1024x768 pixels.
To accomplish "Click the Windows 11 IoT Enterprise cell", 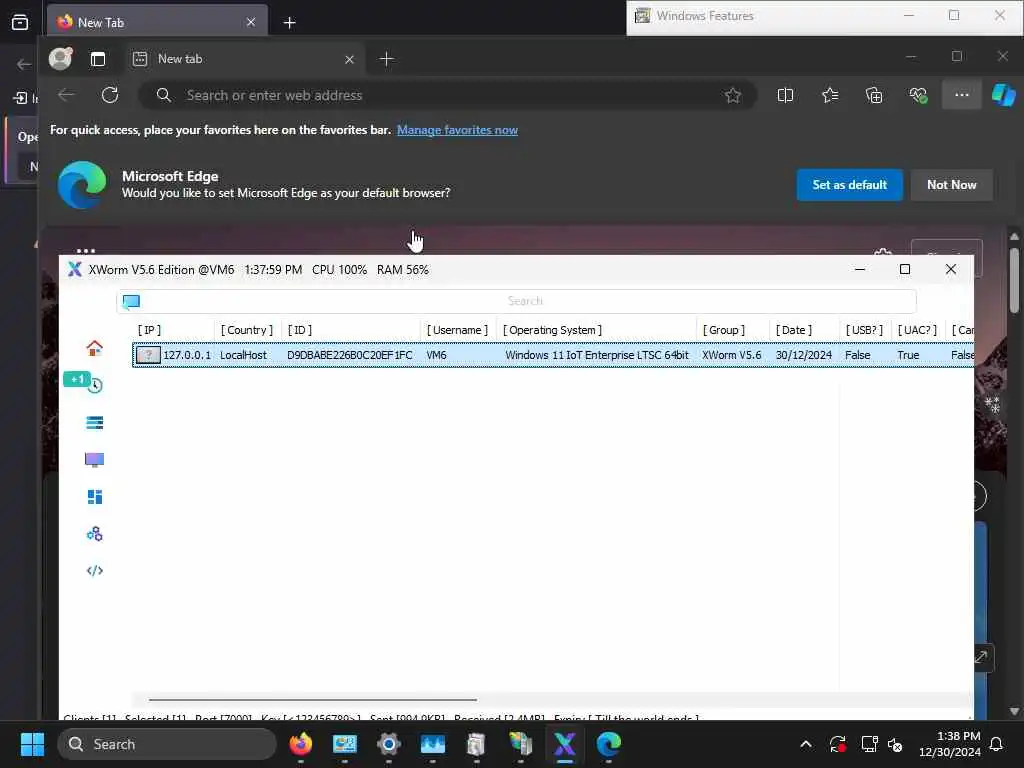I will pos(596,355).
